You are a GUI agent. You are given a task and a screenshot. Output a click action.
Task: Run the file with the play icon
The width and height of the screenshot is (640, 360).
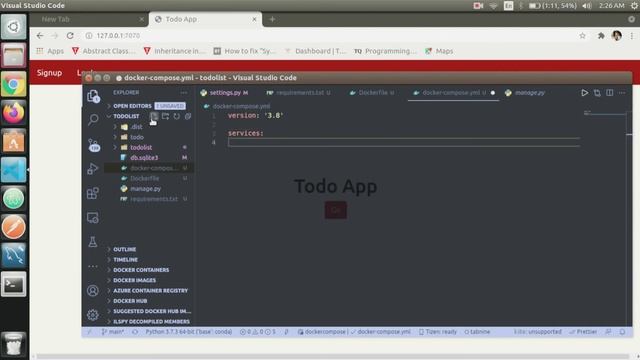point(584,93)
